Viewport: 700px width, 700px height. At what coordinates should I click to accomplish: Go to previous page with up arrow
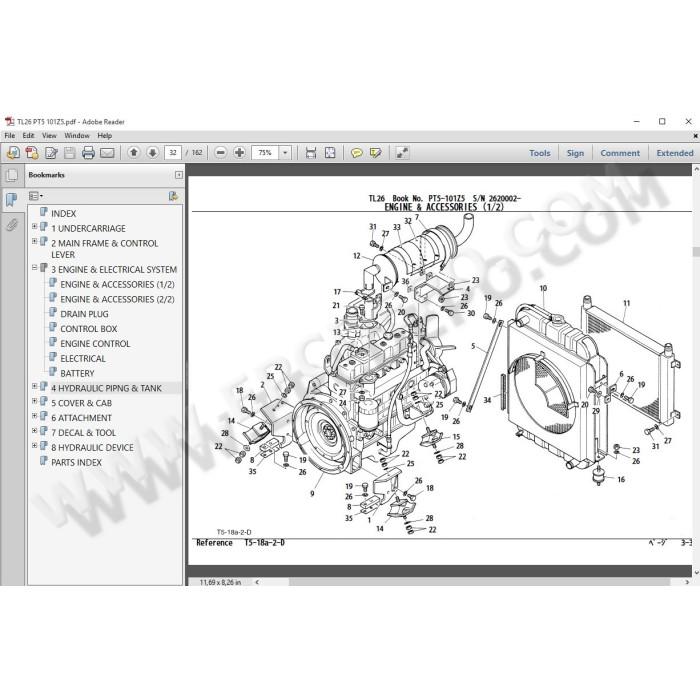[133, 153]
